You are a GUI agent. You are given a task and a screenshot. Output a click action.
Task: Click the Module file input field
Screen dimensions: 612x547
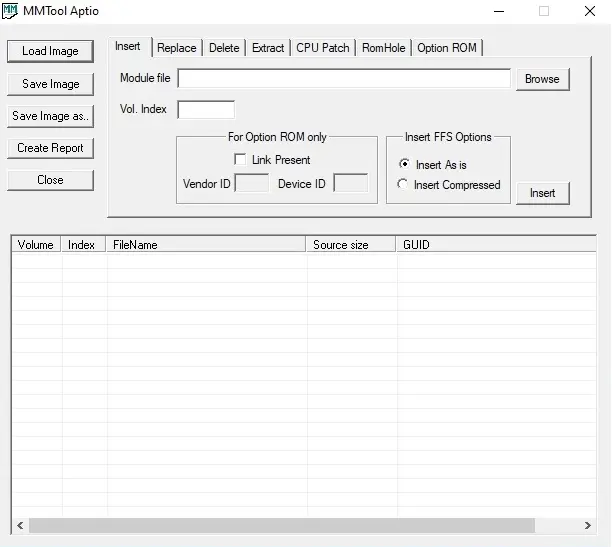[x=344, y=78]
